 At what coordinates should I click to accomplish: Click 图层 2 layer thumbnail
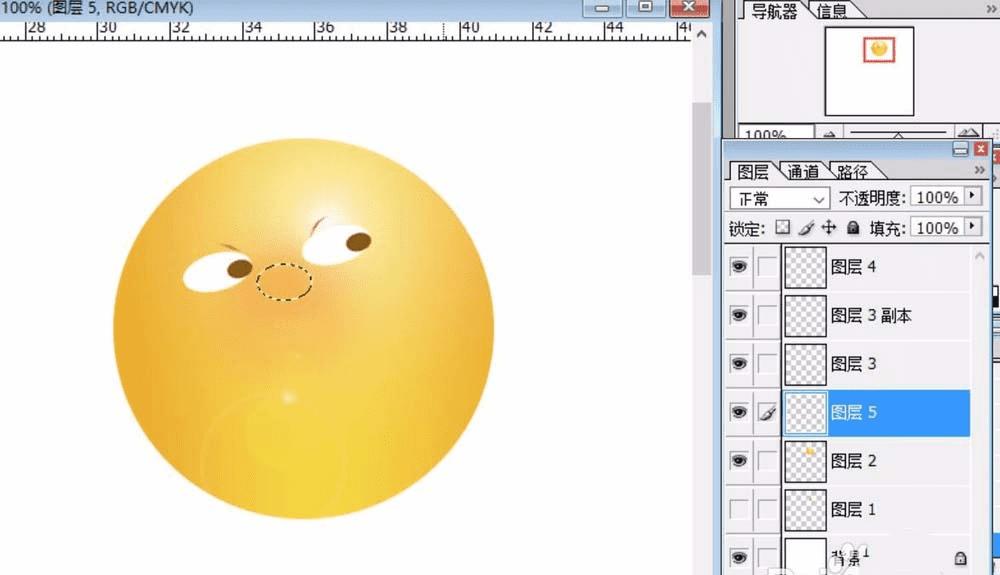point(805,461)
